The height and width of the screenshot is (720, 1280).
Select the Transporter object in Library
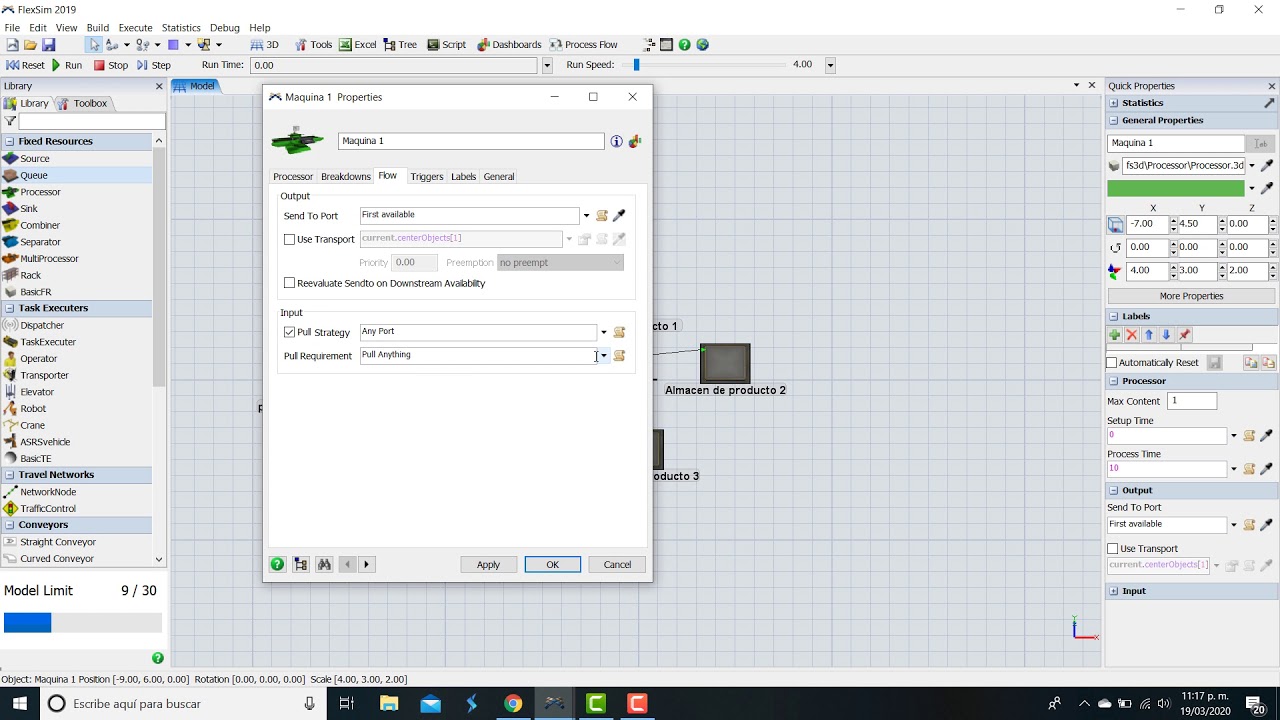(x=44, y=375)
